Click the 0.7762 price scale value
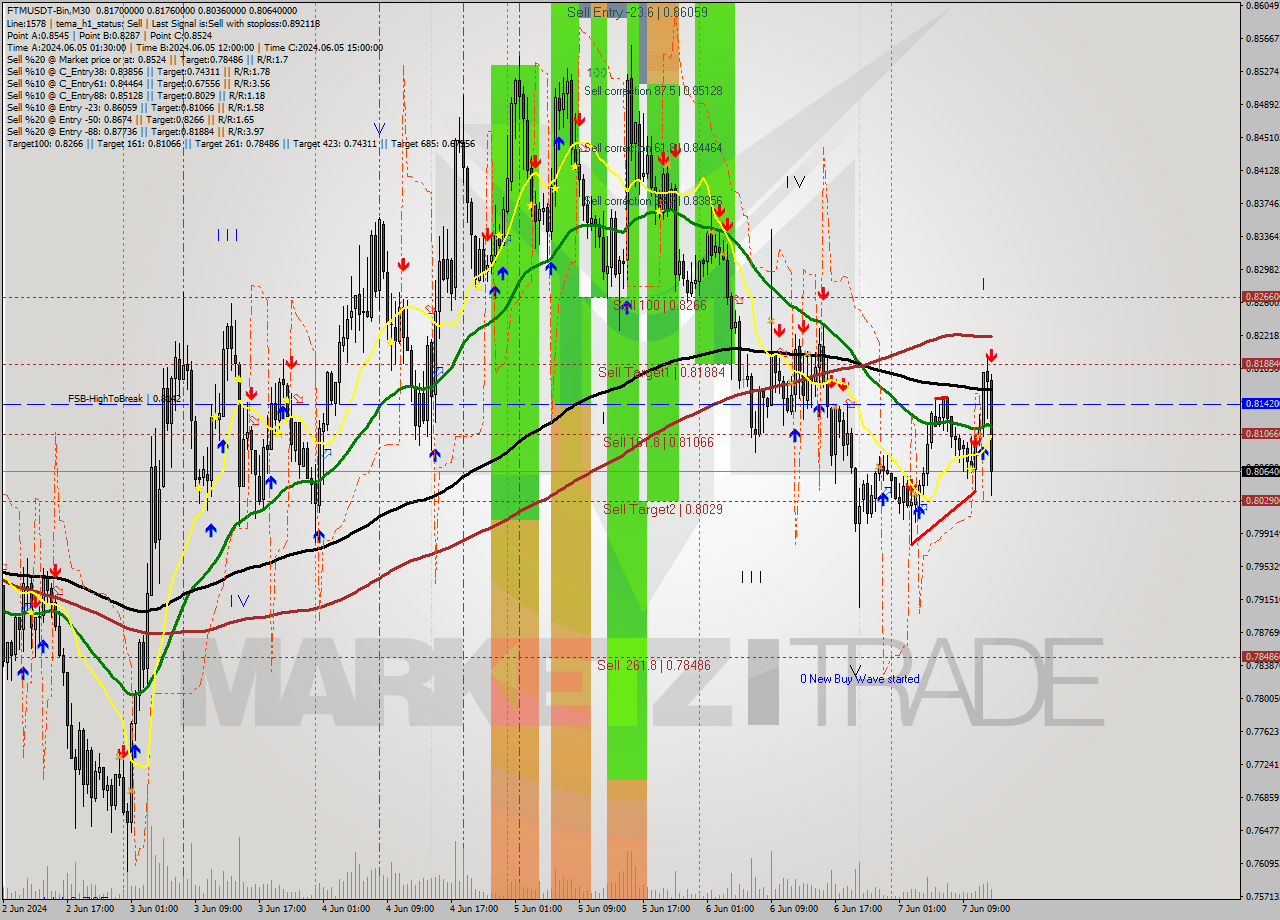Screen dimensions: 1280x920 click(1262, 732)
